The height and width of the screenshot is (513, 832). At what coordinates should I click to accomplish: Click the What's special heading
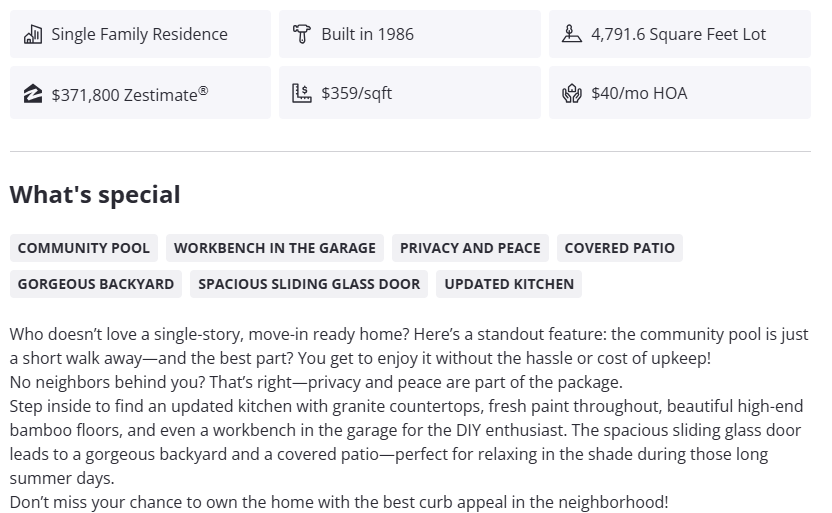[95, 195]
